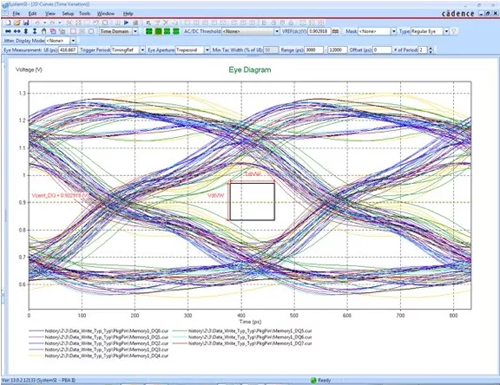Image resolution: width=500 pixels, height=385 pixels.
Task: Open the Type Regular Eye dropdown
Action: [446, 31]
